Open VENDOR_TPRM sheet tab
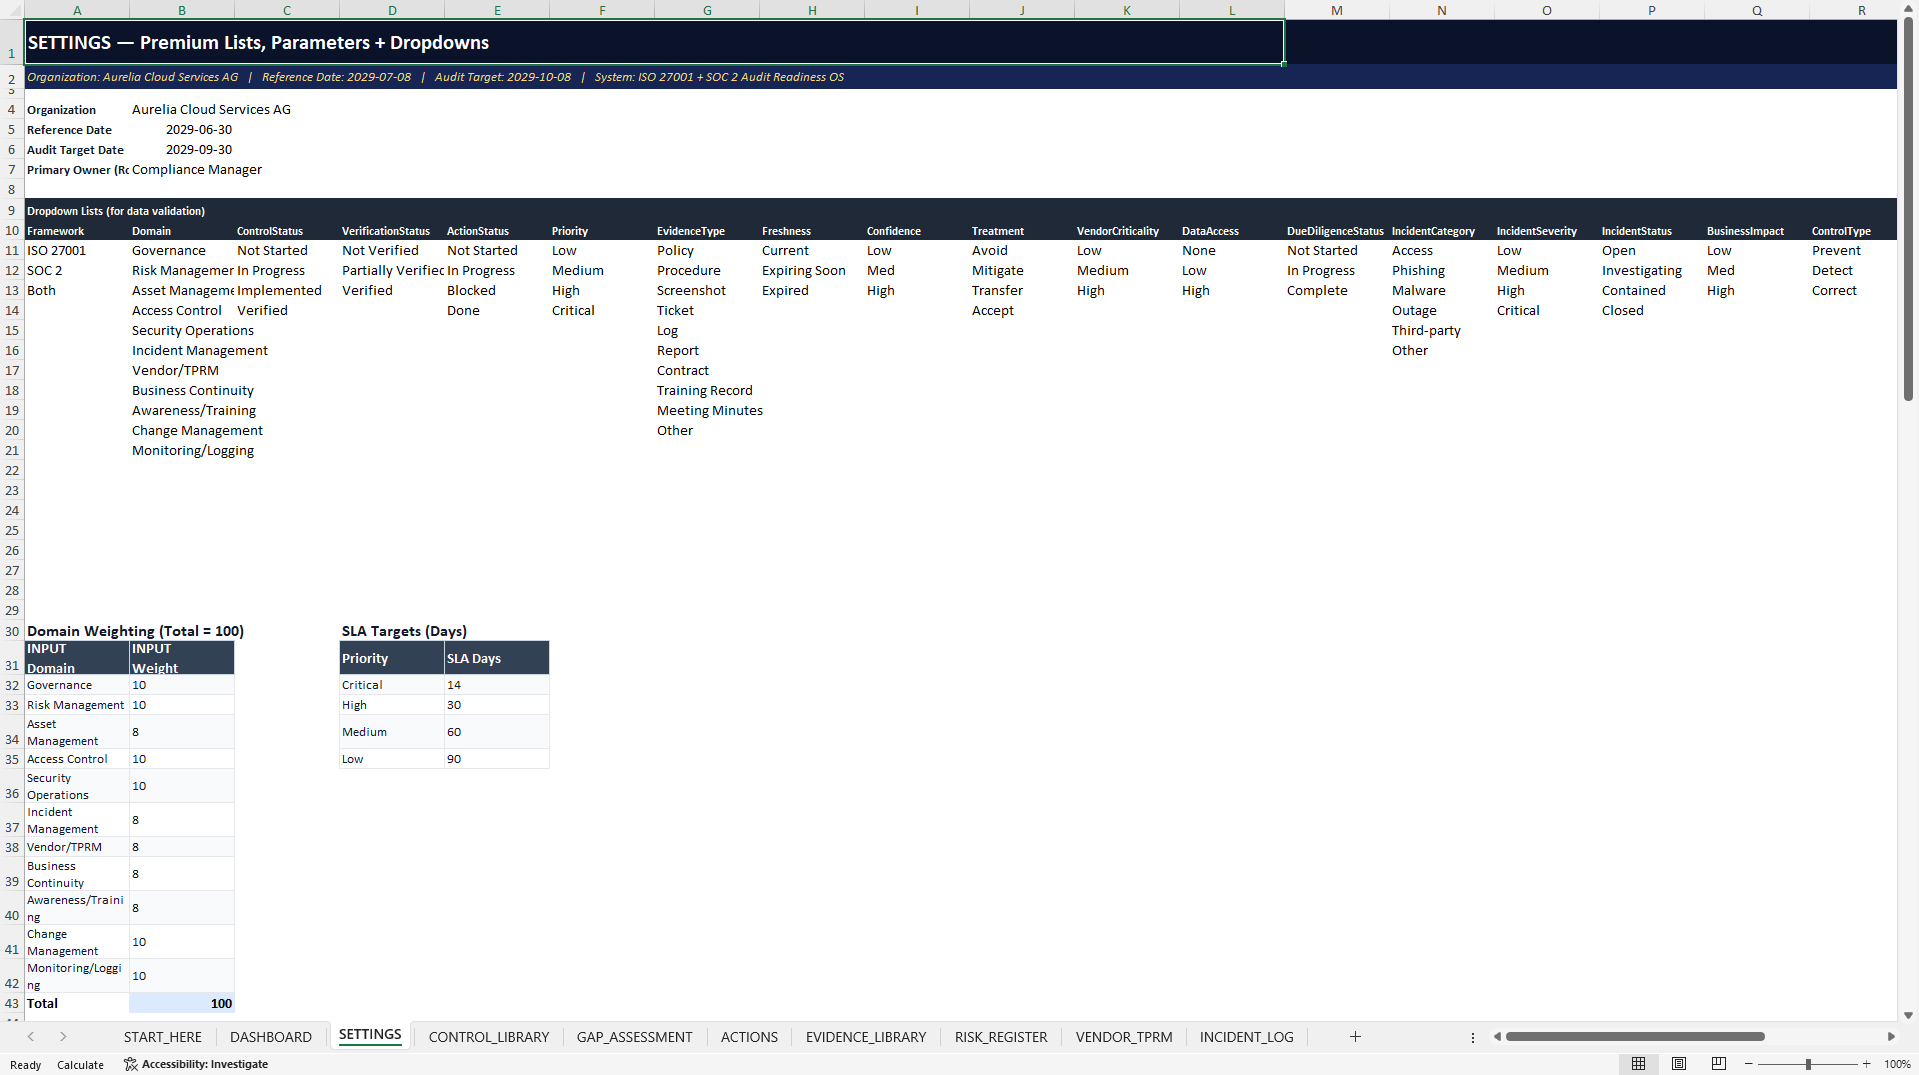 pyautogui.click(x=1124, y=1037)
